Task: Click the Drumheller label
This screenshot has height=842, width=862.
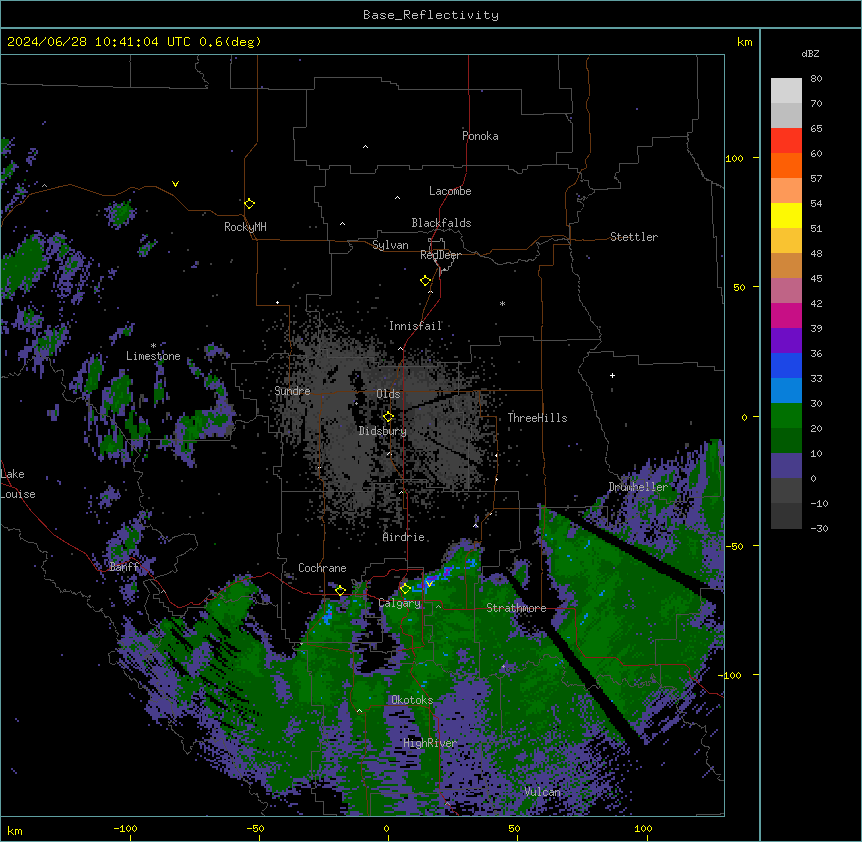Action: click(638, 487)
